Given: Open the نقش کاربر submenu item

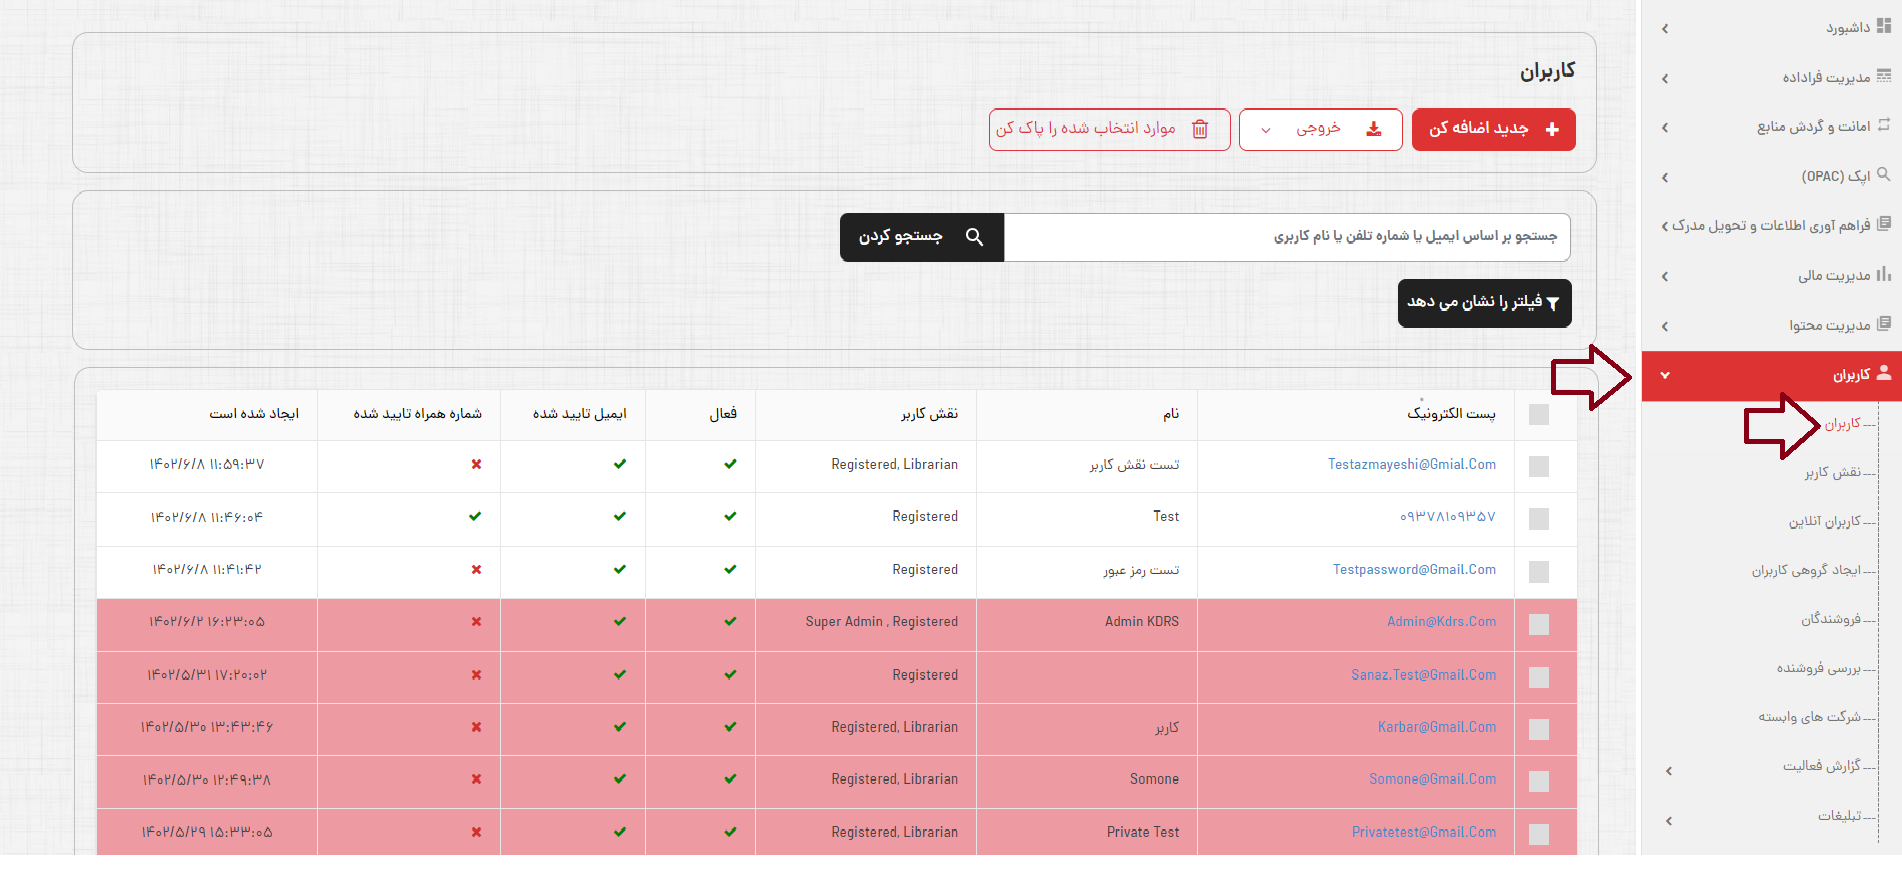Looking at the screenshot, I should pos(1832,472).
